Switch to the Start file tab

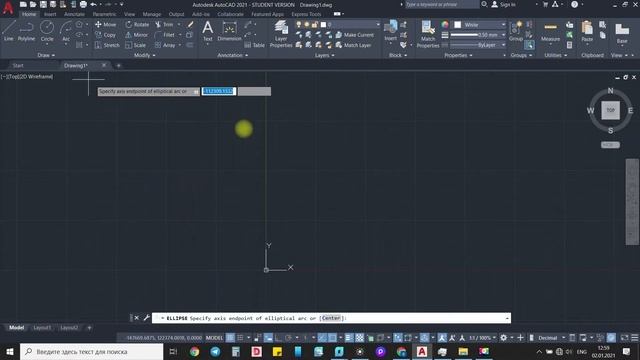point(18,65)
